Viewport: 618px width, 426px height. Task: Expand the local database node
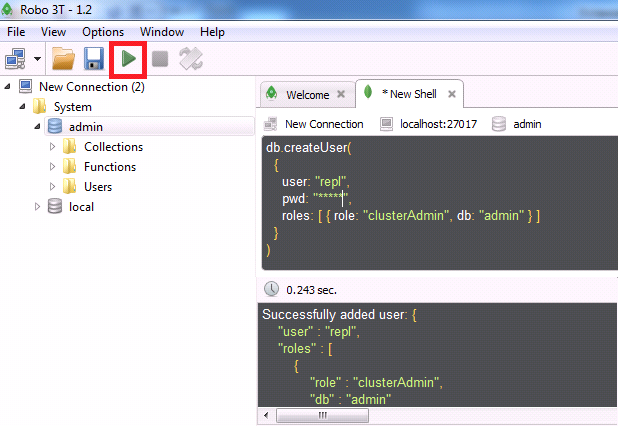(38, 207)
